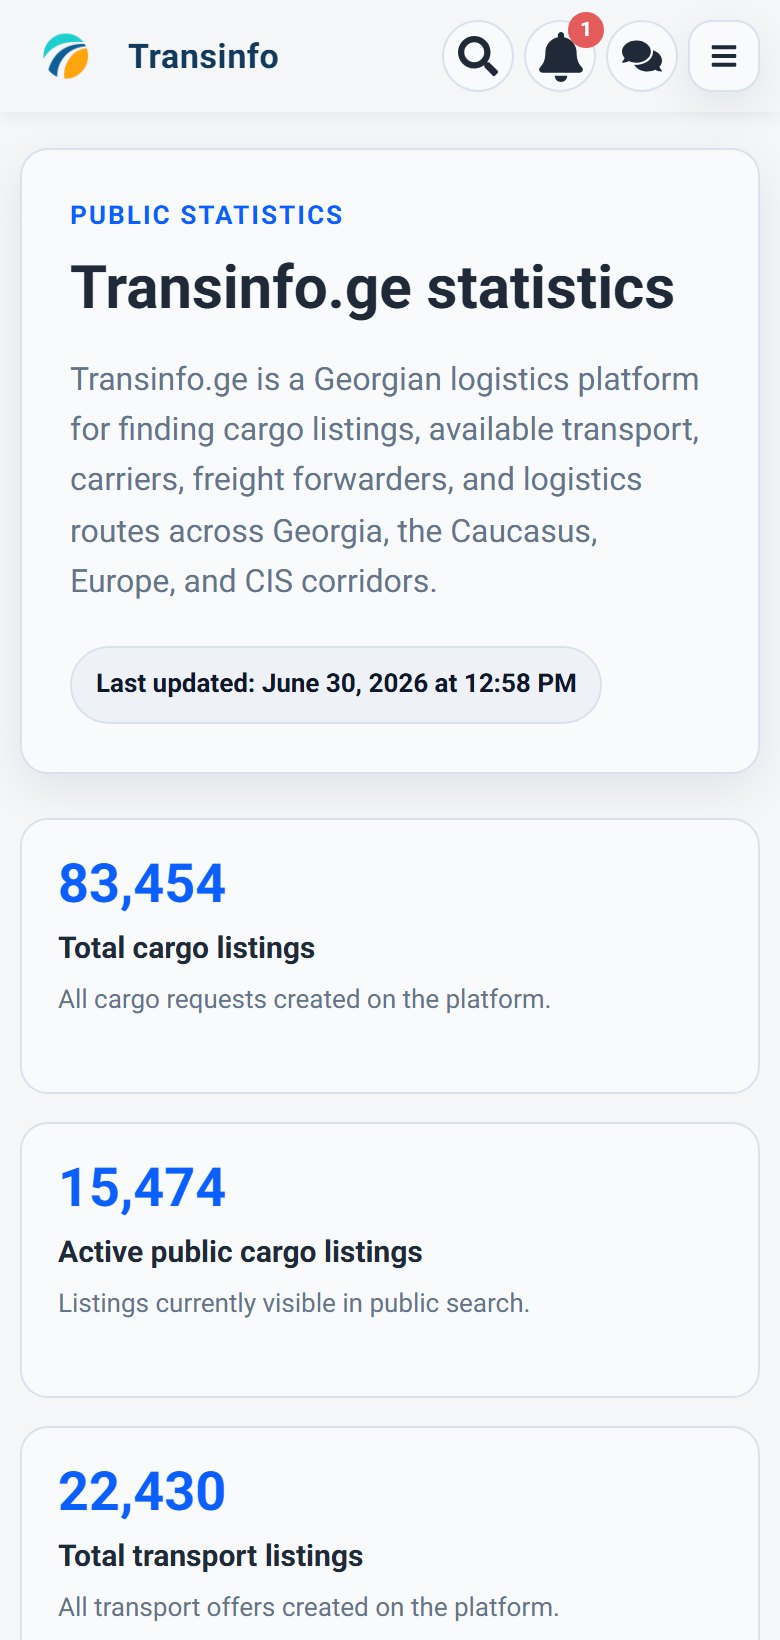Screen dimensions: 780x1640
Task: Go to the Transinfo brand name link
Action: [x=203, y=56]
